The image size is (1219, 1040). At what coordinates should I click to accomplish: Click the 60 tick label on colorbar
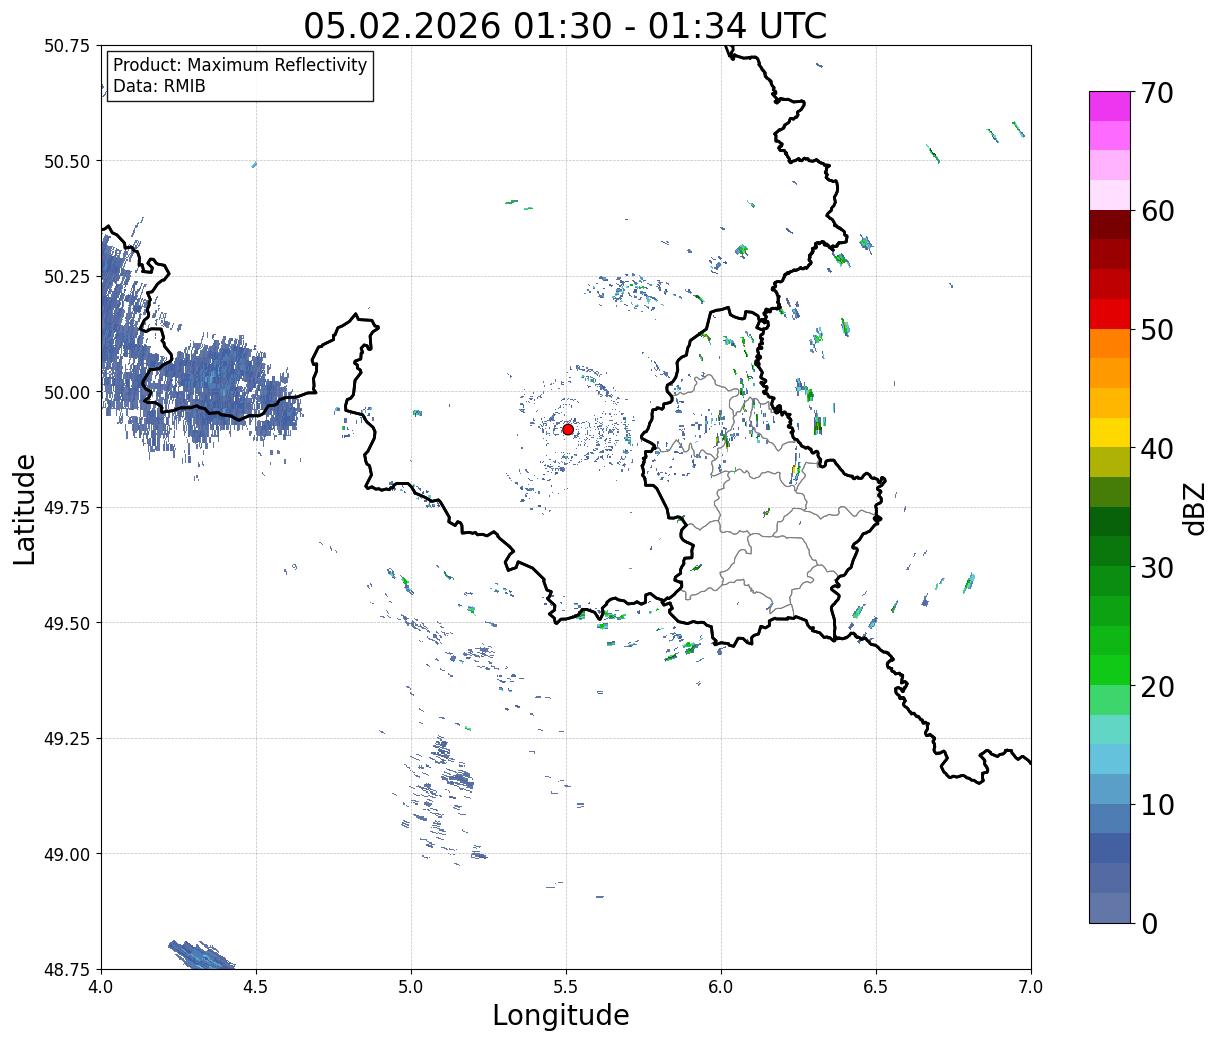(1157, 211)
